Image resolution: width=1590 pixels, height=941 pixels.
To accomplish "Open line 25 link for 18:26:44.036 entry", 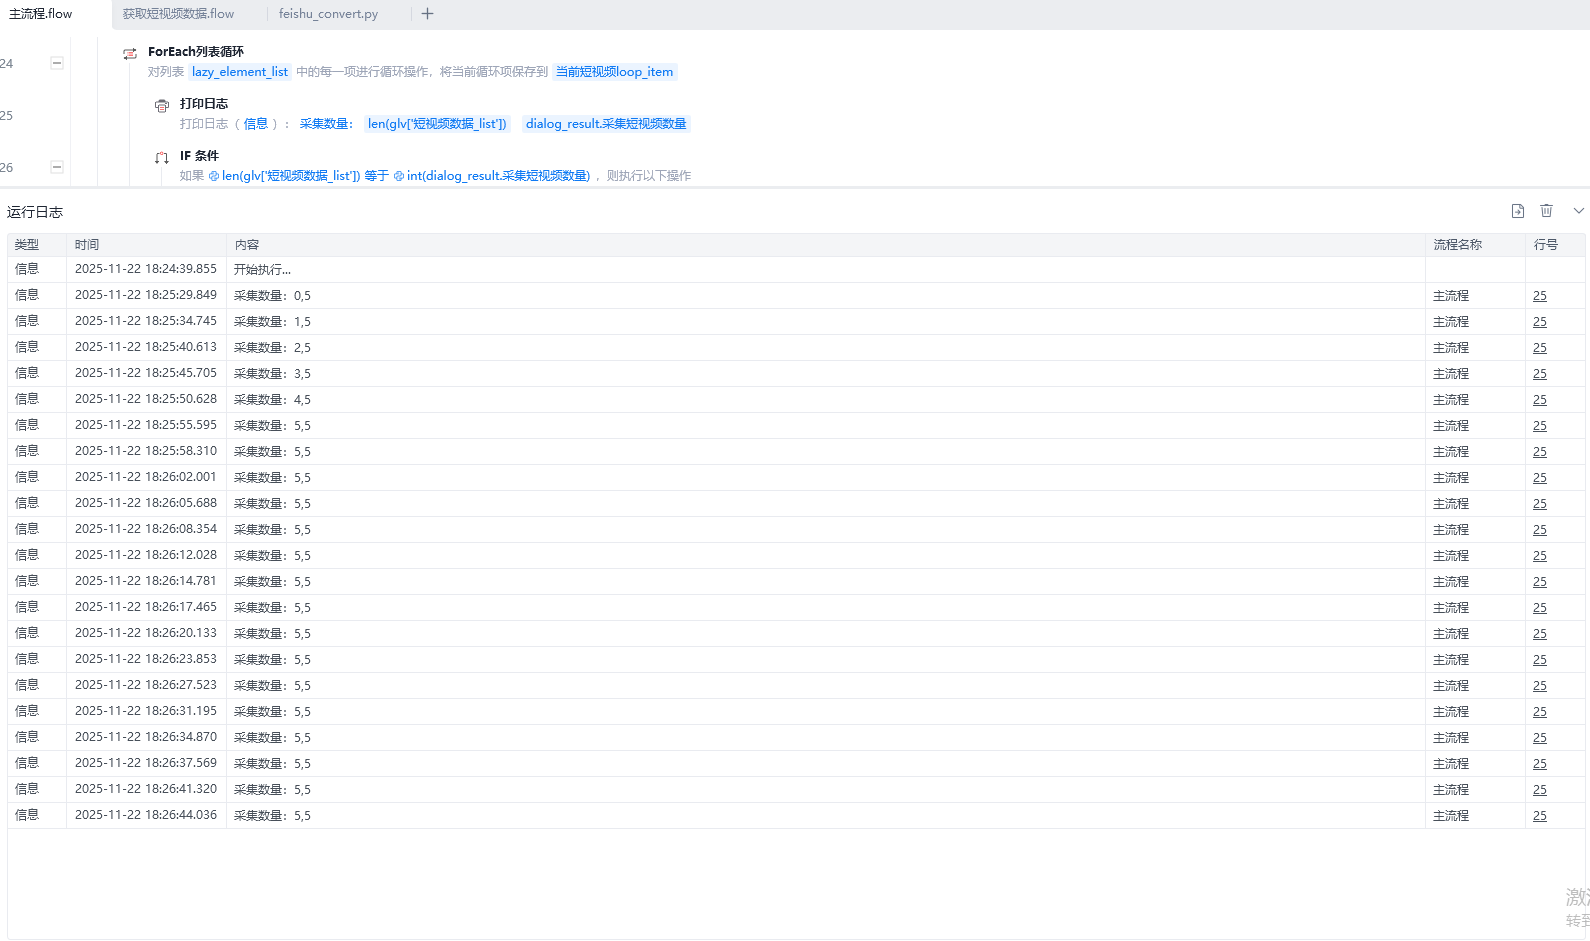I will [1540, 816].
